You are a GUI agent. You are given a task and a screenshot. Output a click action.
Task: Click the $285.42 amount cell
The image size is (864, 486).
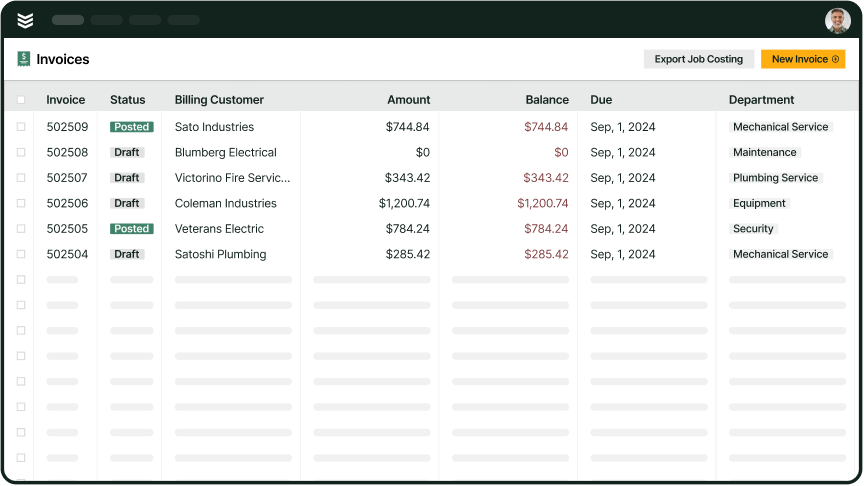(x=408, y=254)
